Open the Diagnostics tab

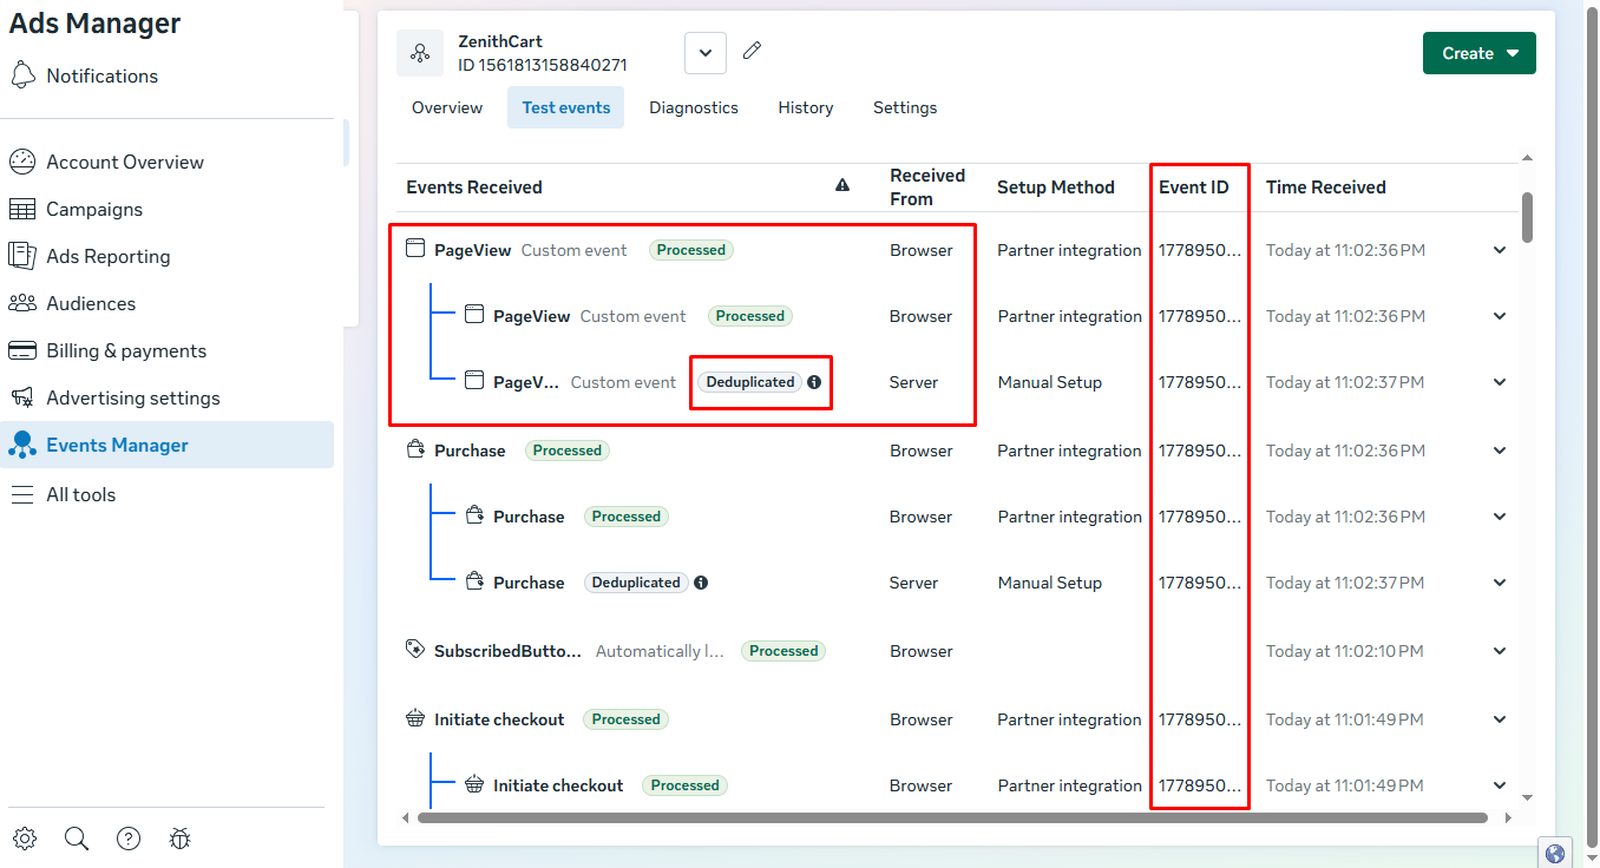(x=694, y=107)
